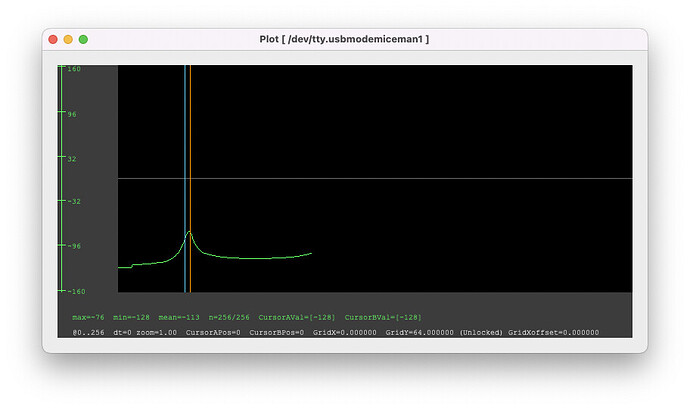
Task: Click the -160 y-axis label
Action: tap(76, 291)
